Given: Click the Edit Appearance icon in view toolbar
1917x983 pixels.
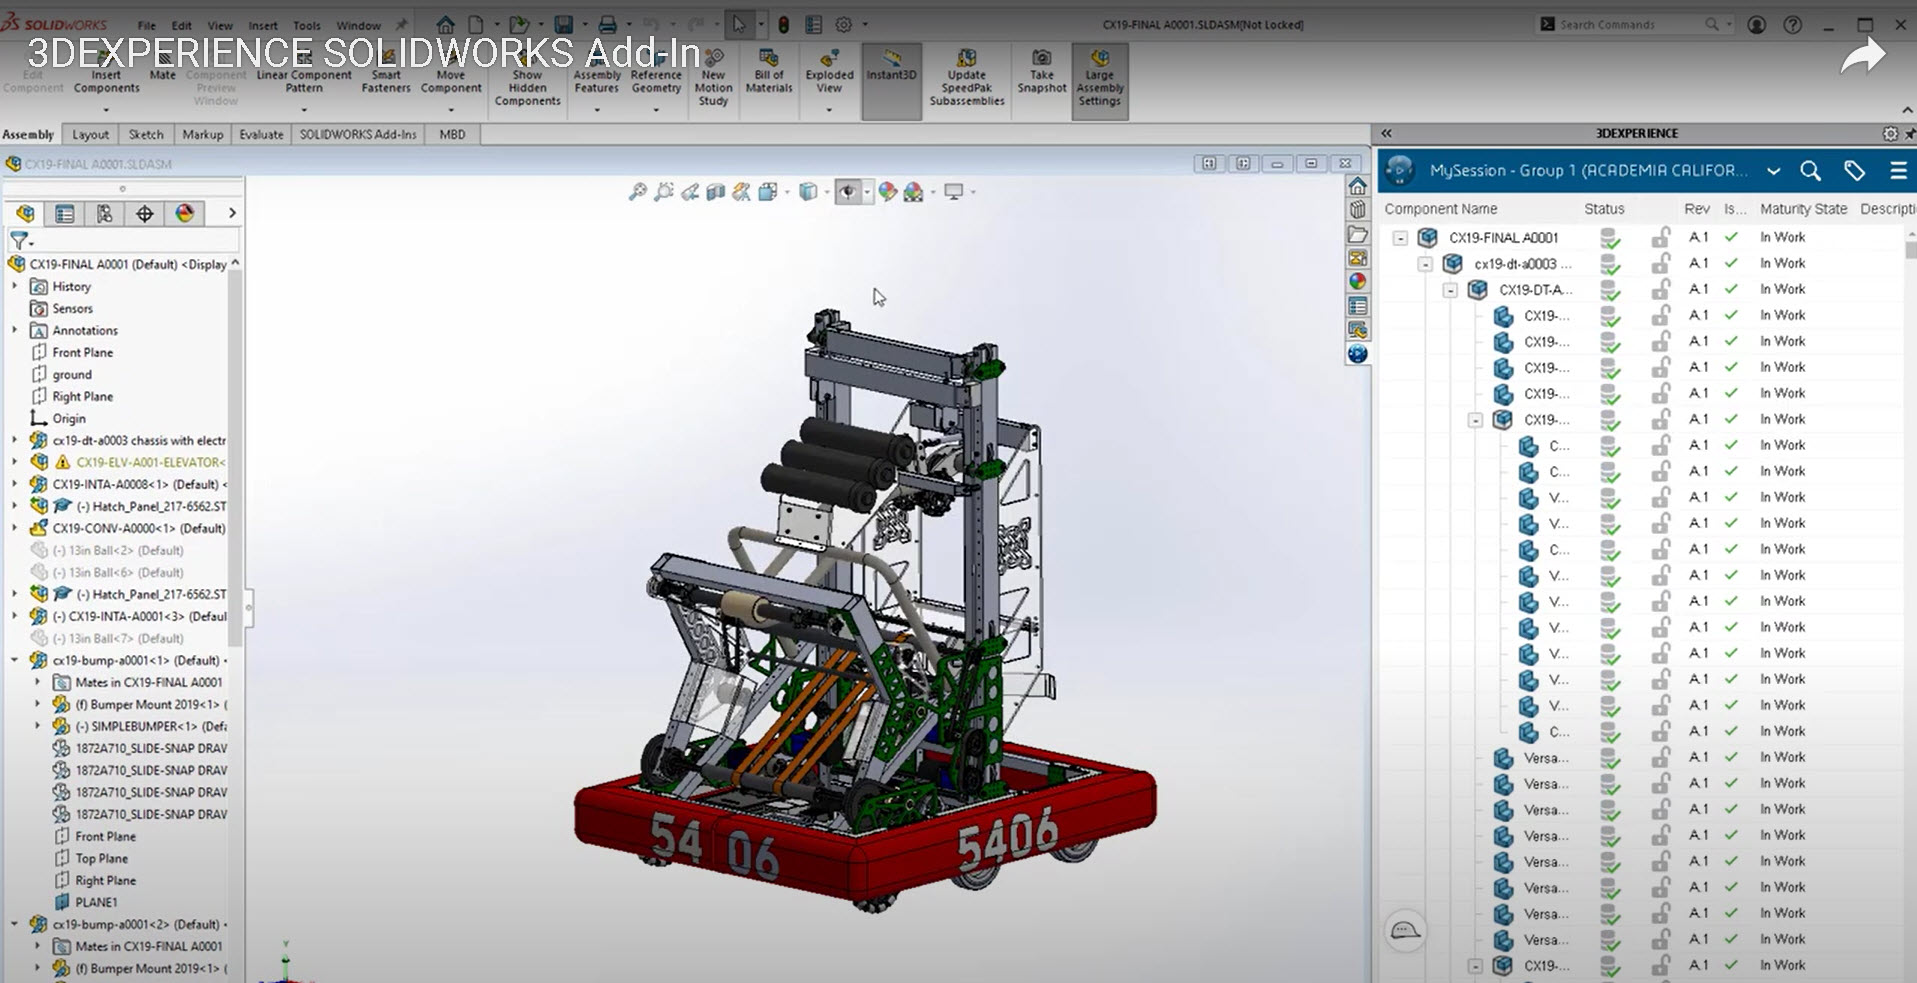Looking at the screenshot, I should click(x=888, y=192).
